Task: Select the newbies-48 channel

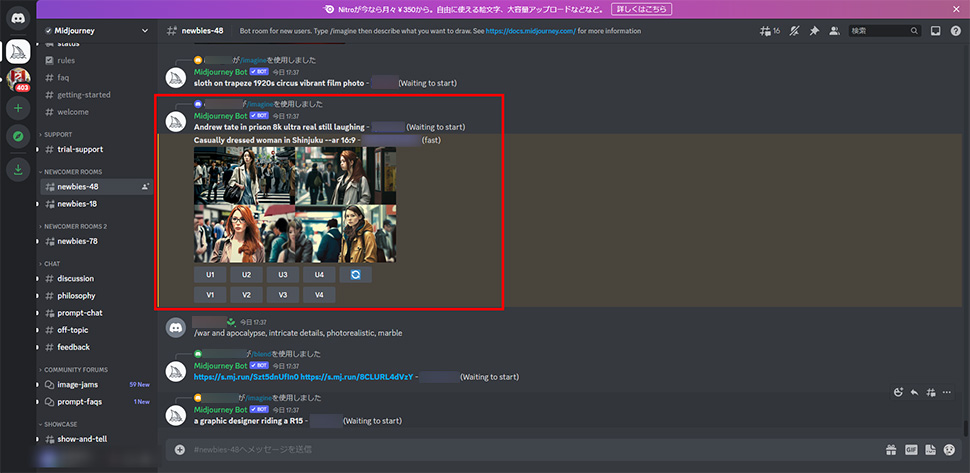Action: point(97,187)
